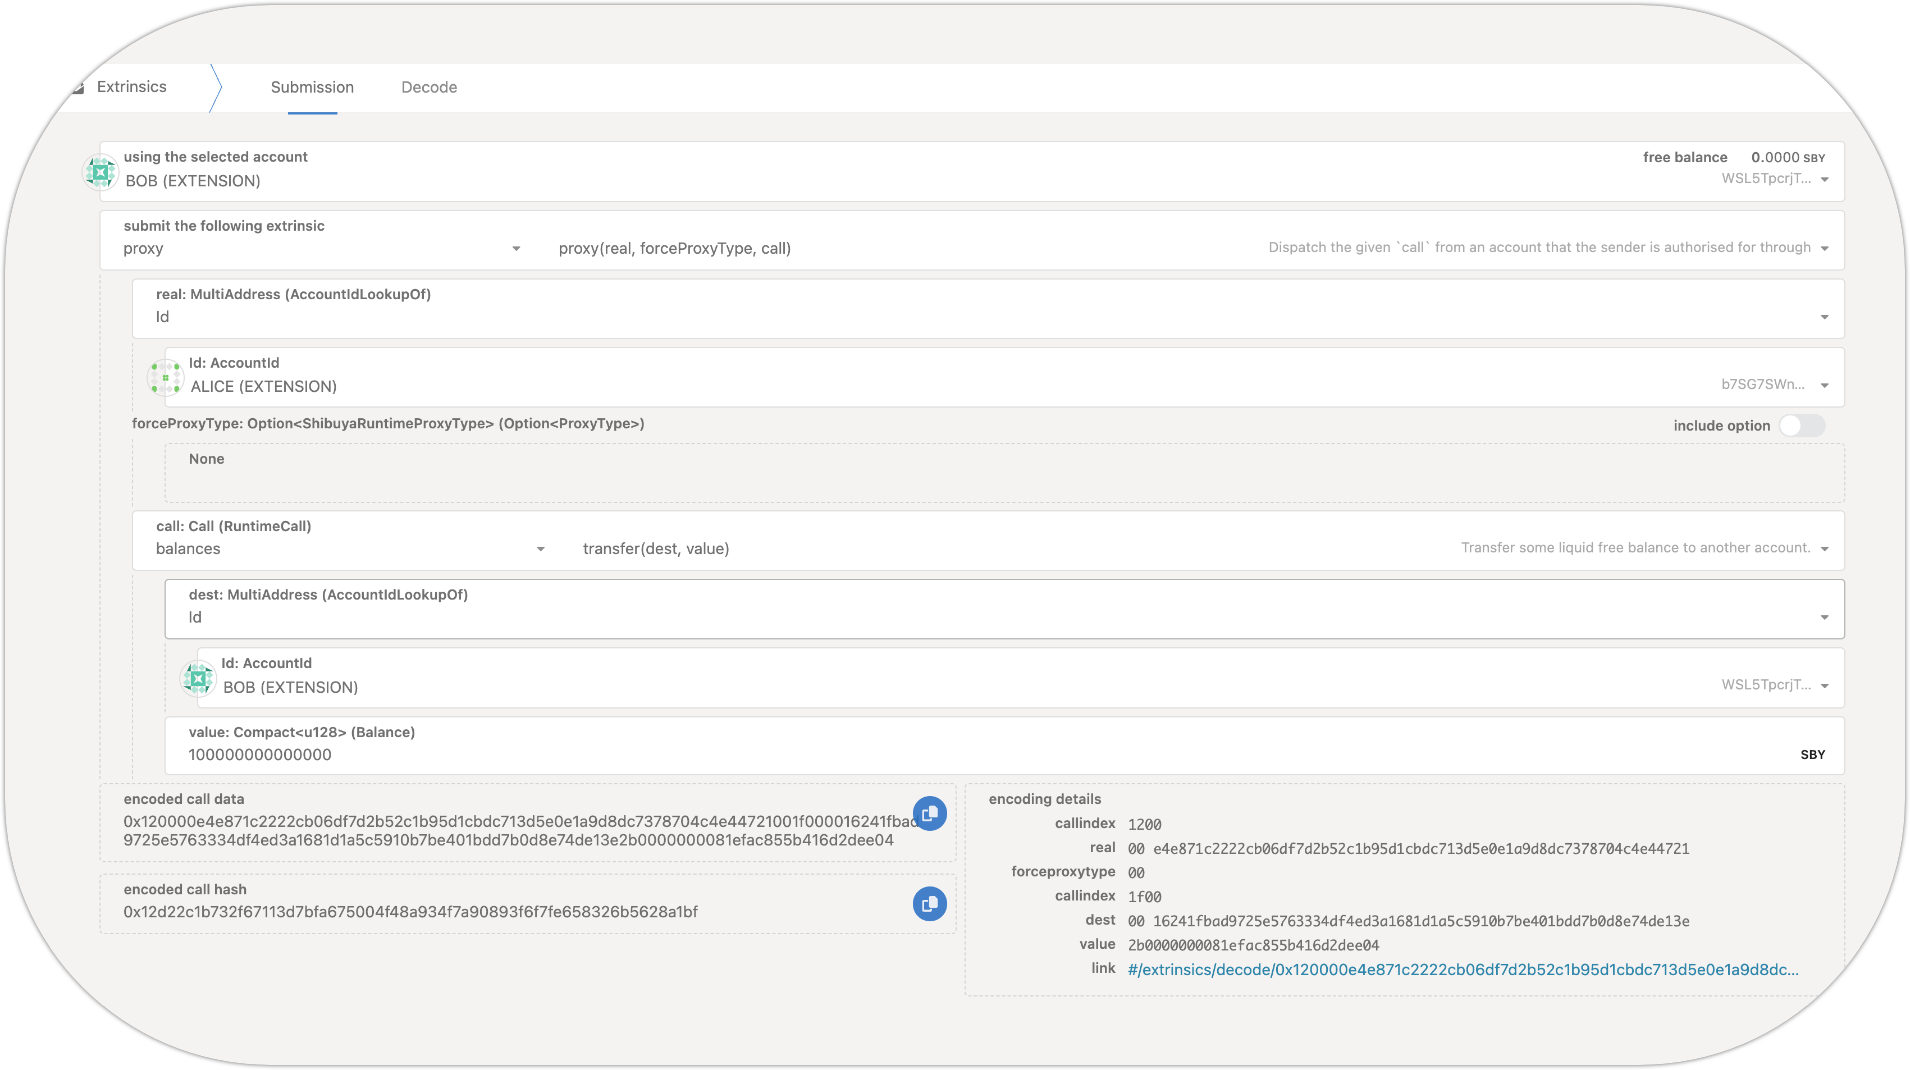Open the transfer(dest, value) method dropdown
1910x1070 pixels.
[x=1824, y=549]
